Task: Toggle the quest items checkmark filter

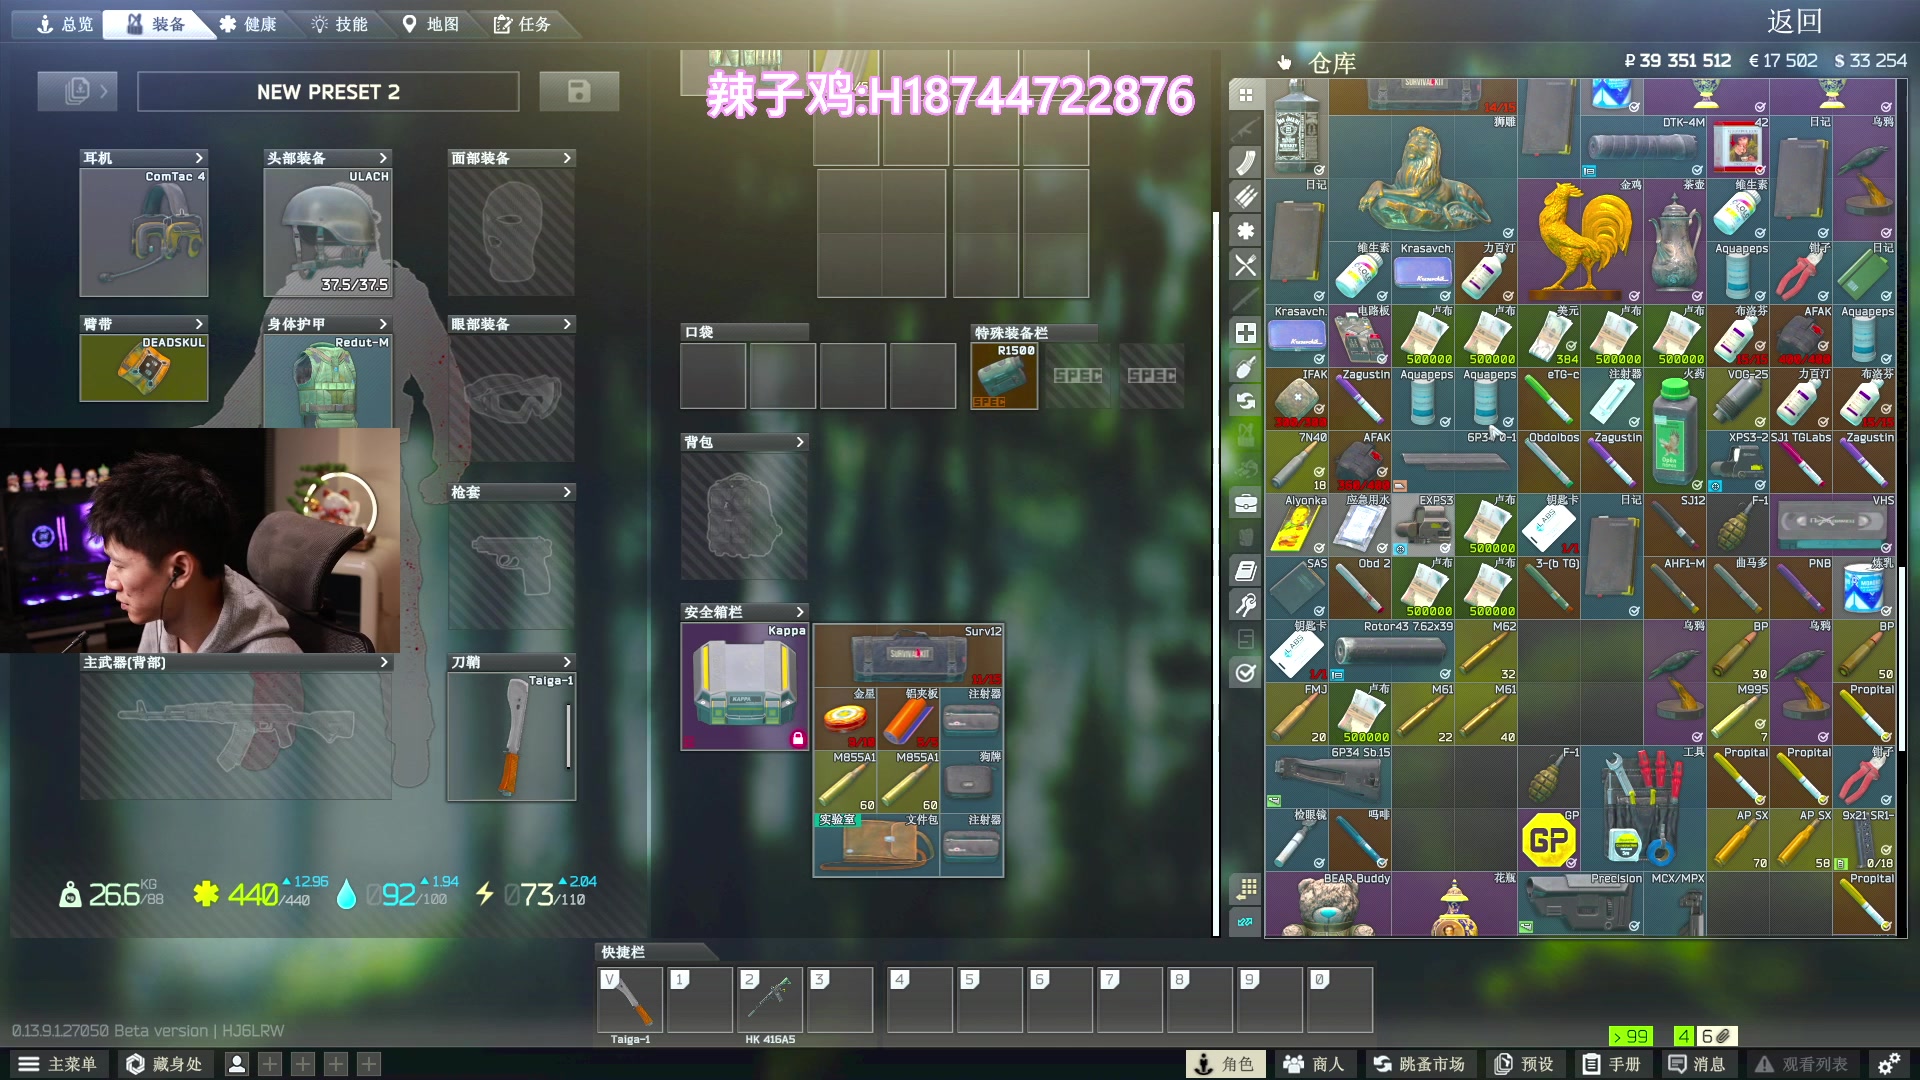Action: pyautogui.click(x=1245, y=672)
